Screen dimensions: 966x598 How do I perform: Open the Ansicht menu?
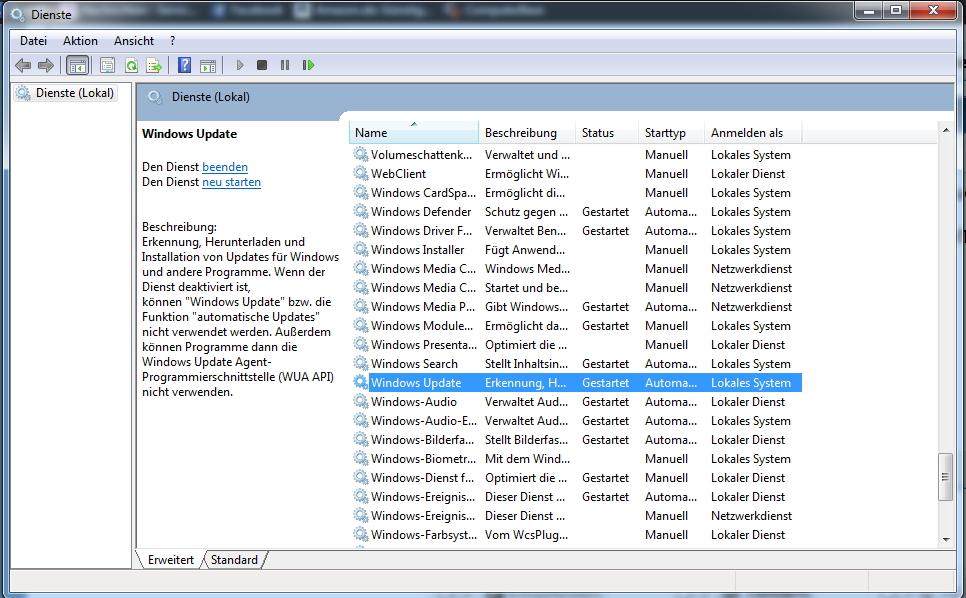(x=134, y=41)
